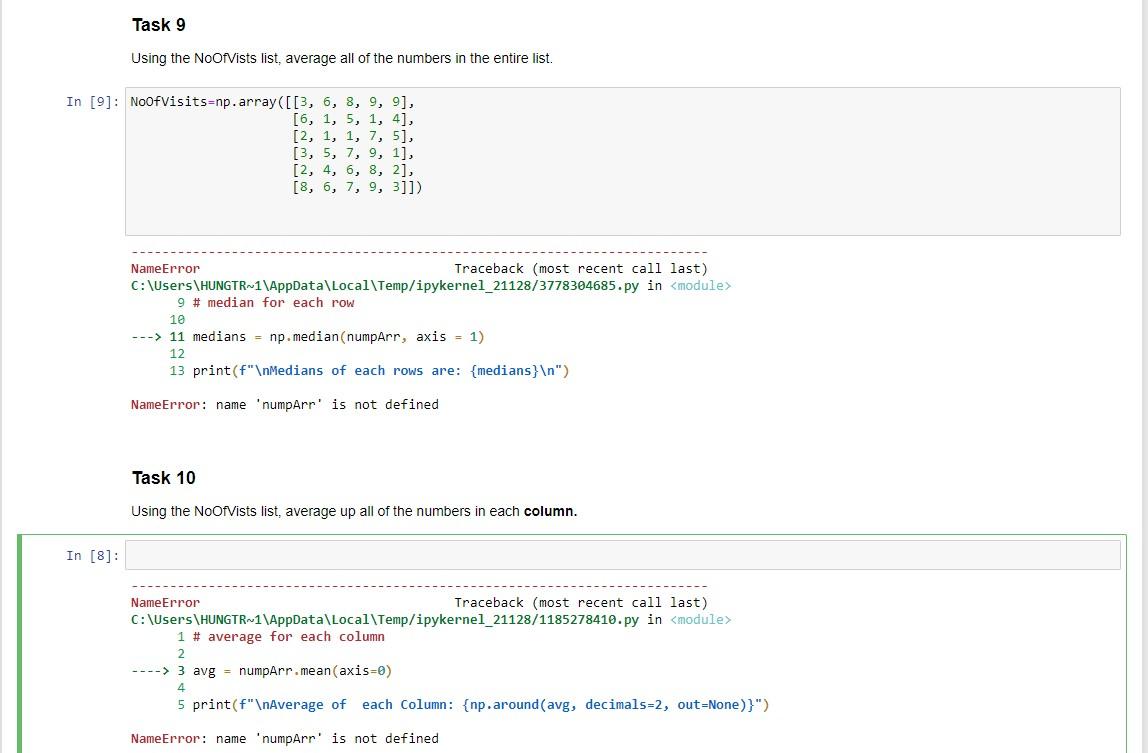Click the empty Task 10 code cell
1148x753 pixels.
622,555
